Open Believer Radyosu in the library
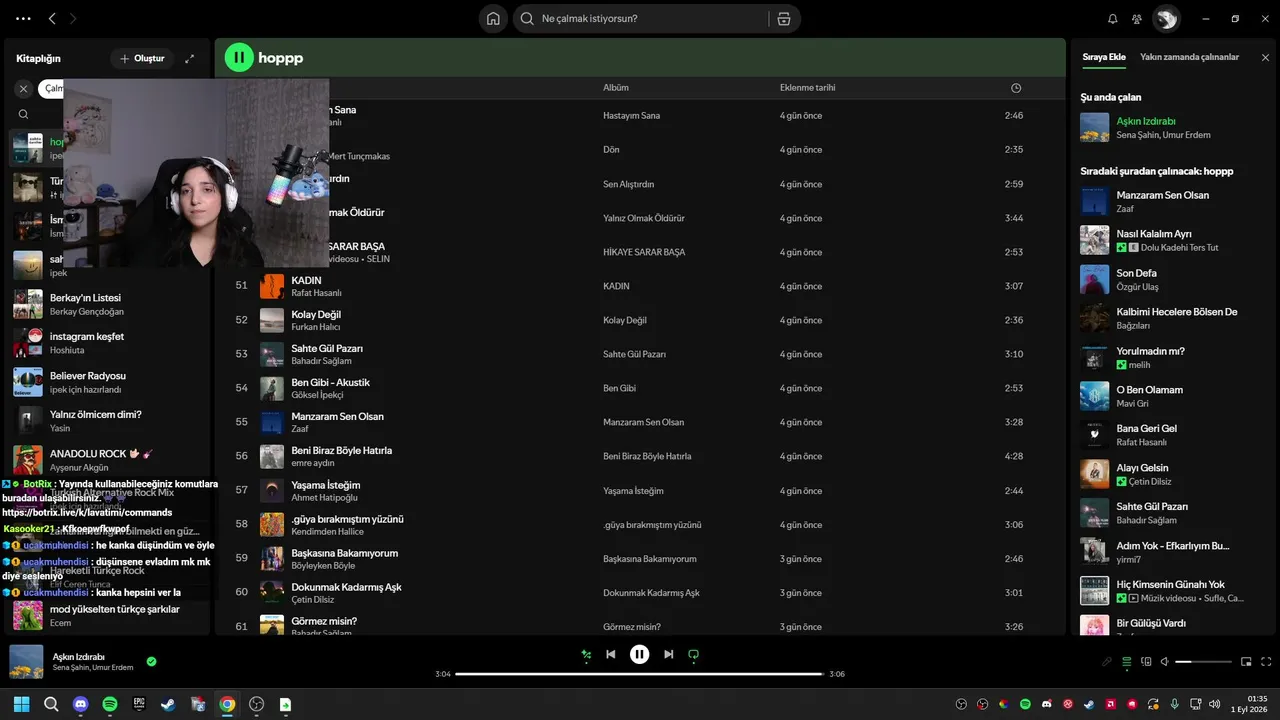Screen dimensions: 1280x720 [110, 382]
